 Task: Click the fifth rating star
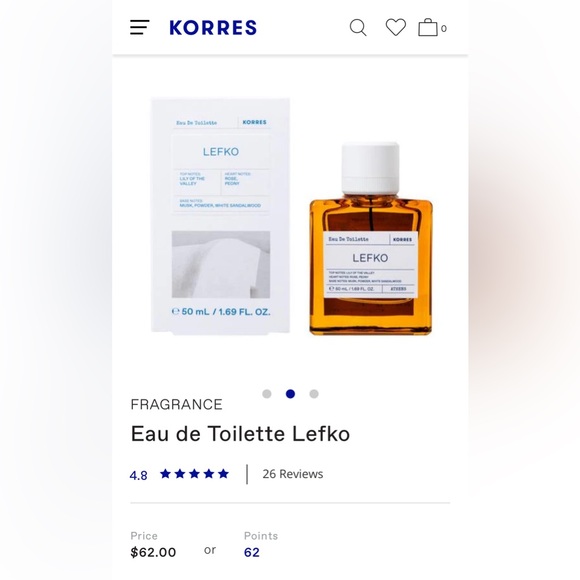[223, 473]
